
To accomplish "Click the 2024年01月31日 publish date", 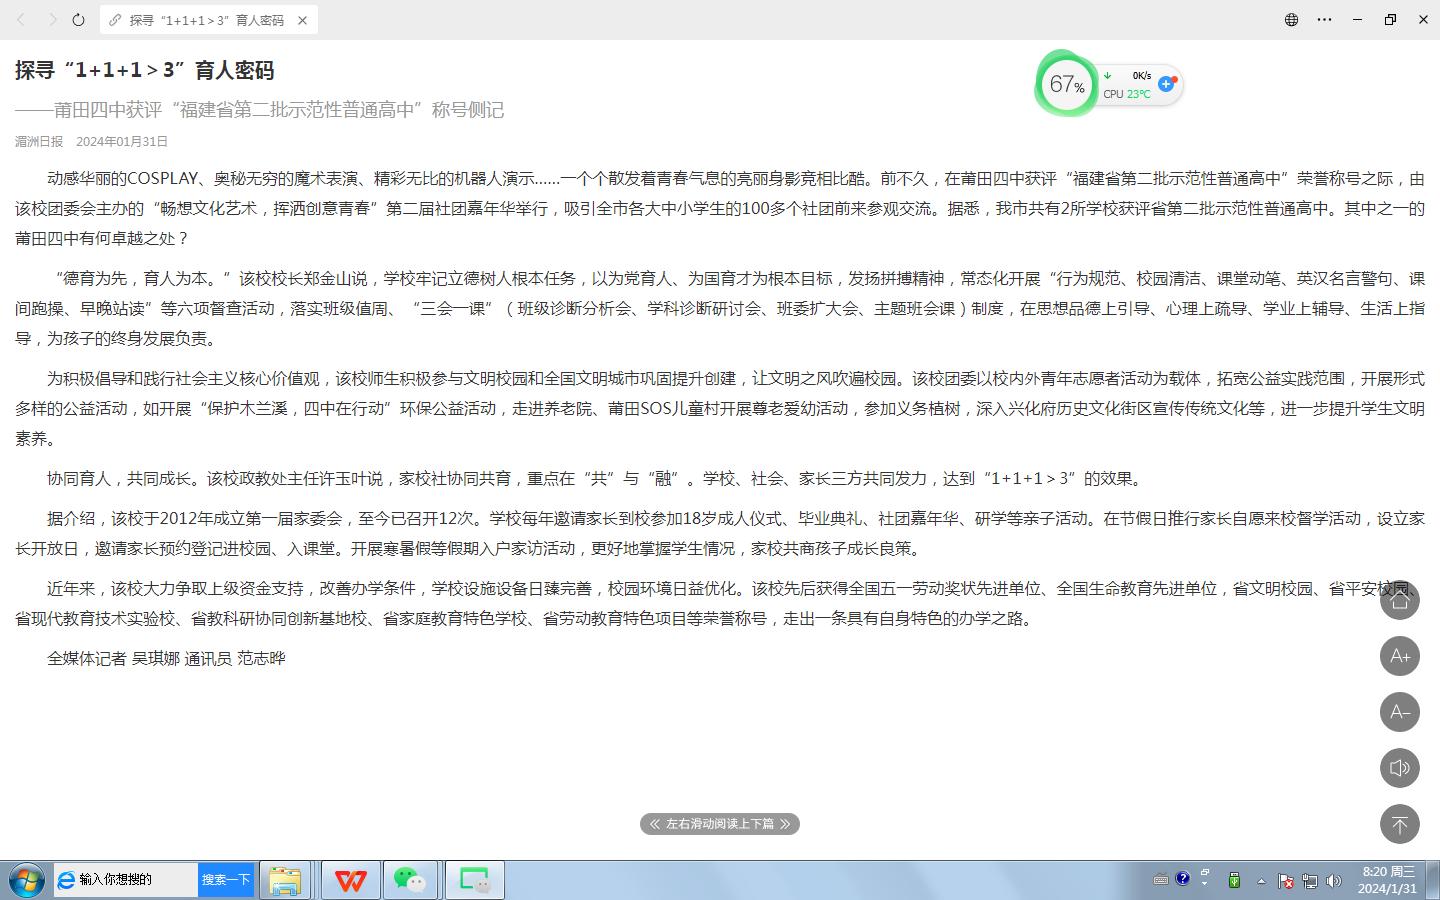I will point(122,142).
